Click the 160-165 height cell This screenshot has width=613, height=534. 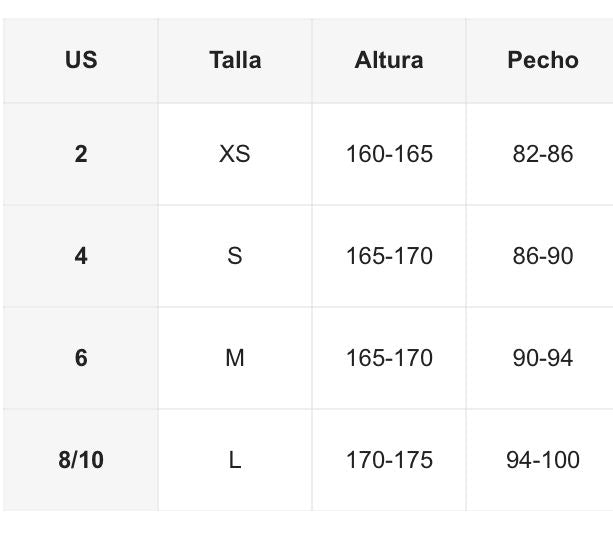click(389, 154)
